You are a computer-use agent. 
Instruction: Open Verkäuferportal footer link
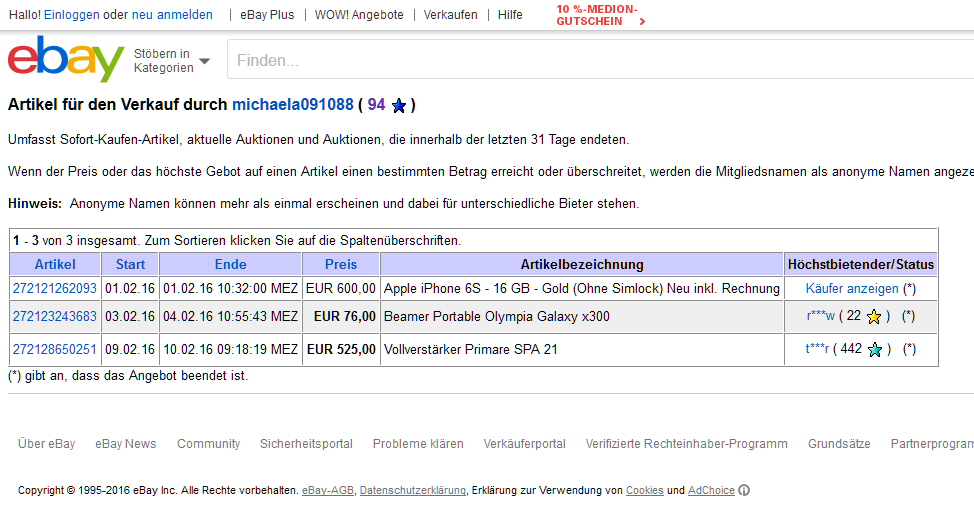click(x=525, y=444)
